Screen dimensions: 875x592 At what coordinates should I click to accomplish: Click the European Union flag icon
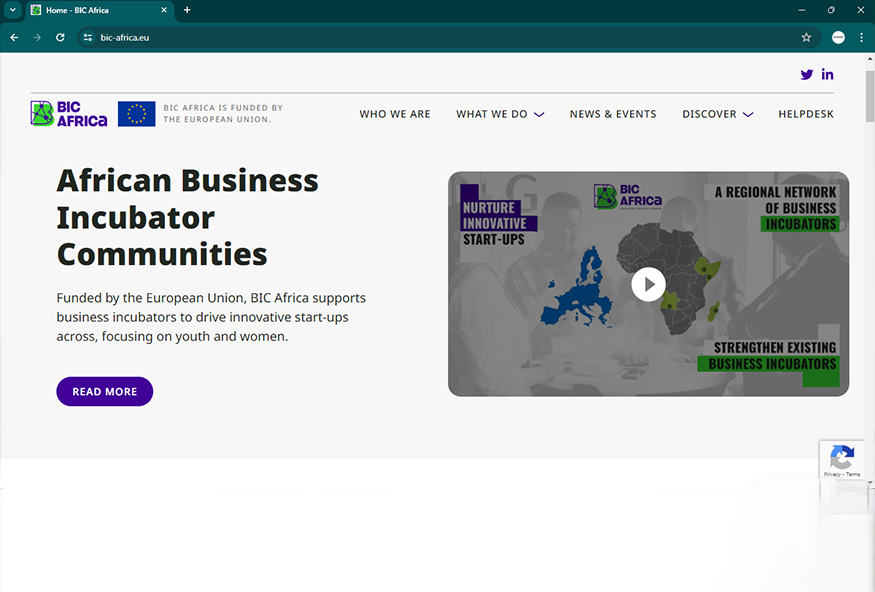(136, 114)
